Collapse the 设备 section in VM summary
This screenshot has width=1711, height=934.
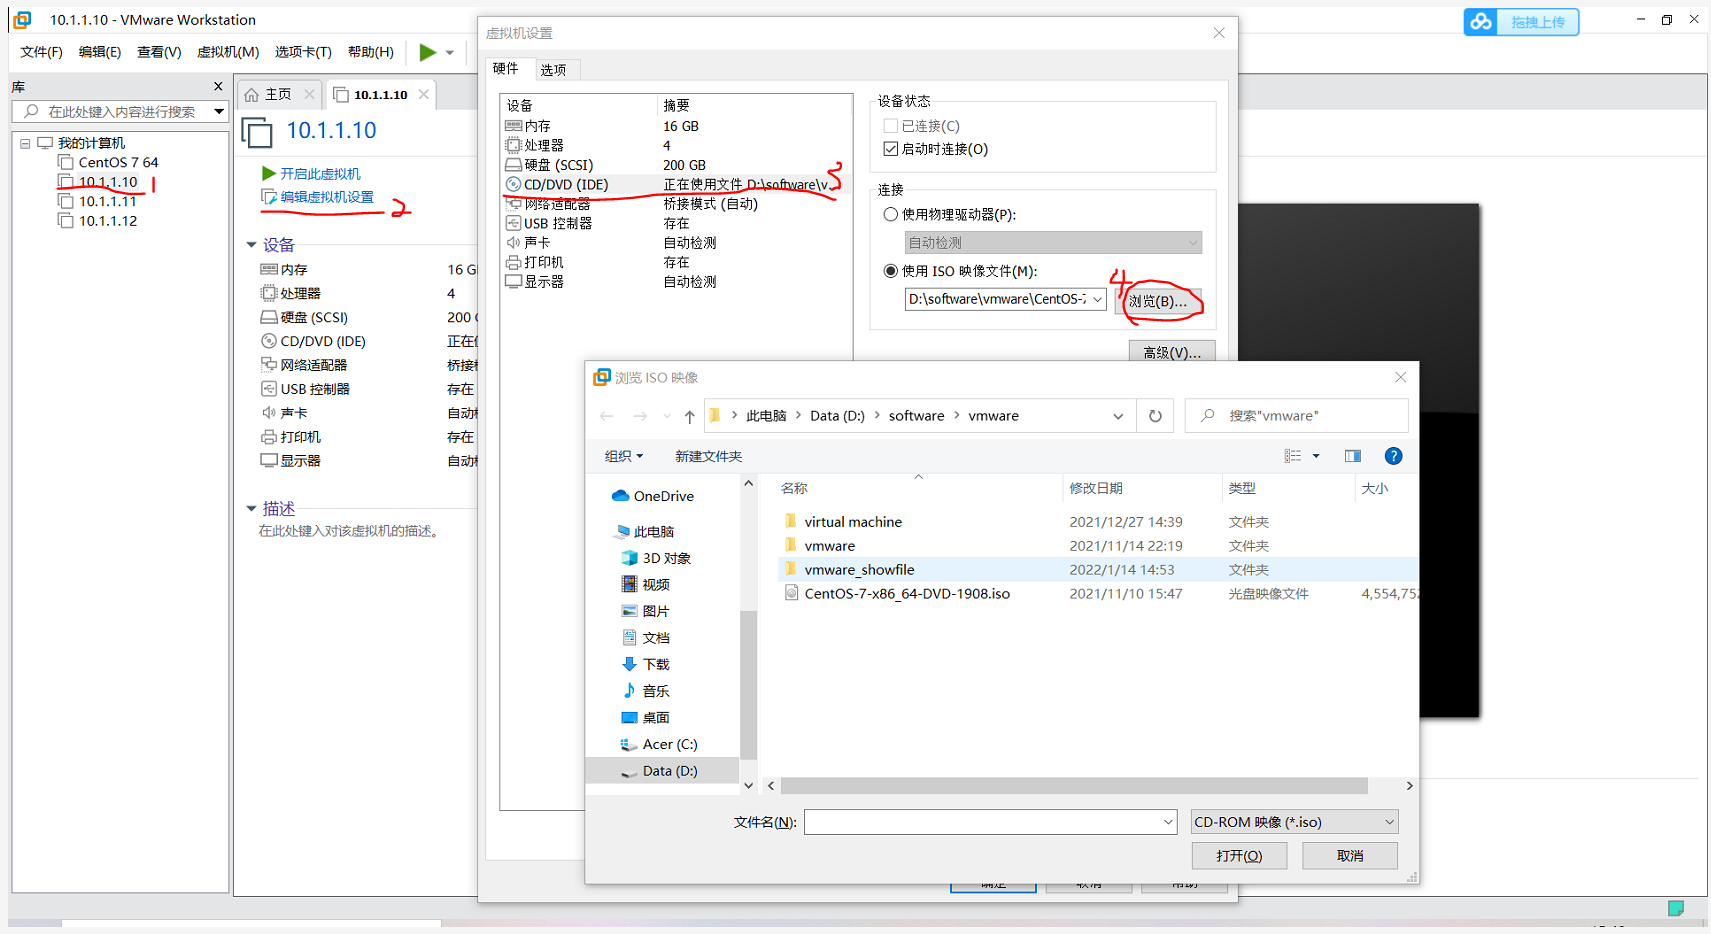251,245
